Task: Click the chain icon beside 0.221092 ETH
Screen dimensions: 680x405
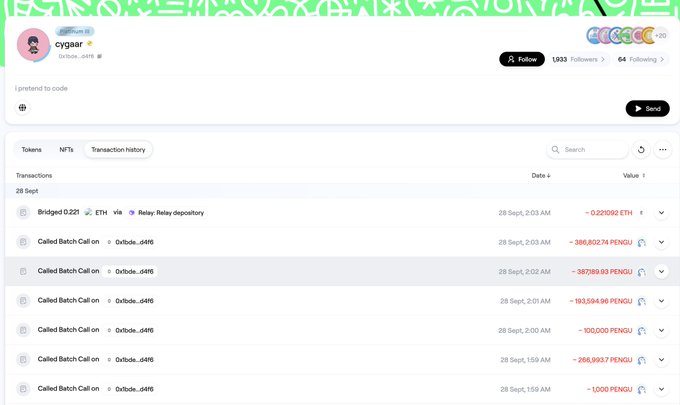Action: [641, 213]
